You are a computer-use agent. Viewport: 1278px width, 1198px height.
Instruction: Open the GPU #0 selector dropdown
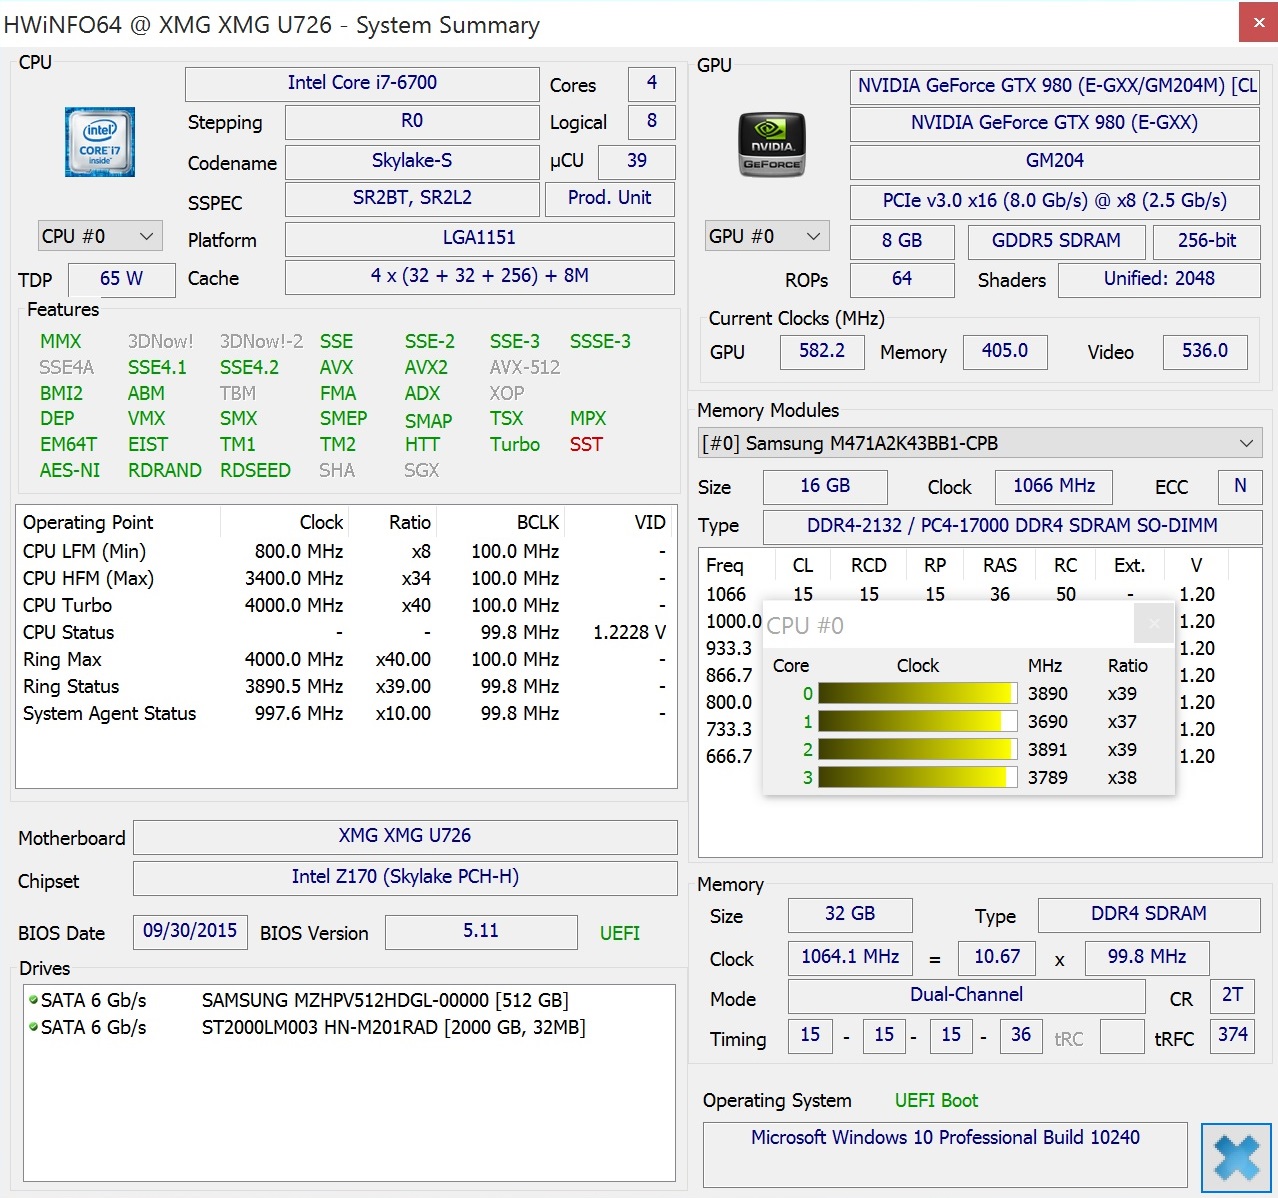(767, 236)
